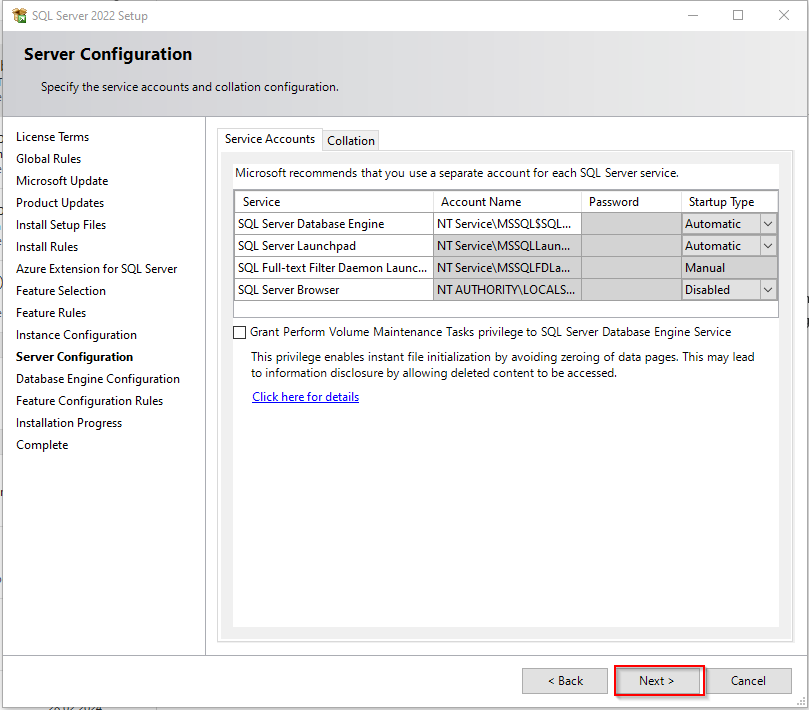809x710 pixels.
Task: Go back with the Back button
Action: pyautogui.click(x=565, y=681)
